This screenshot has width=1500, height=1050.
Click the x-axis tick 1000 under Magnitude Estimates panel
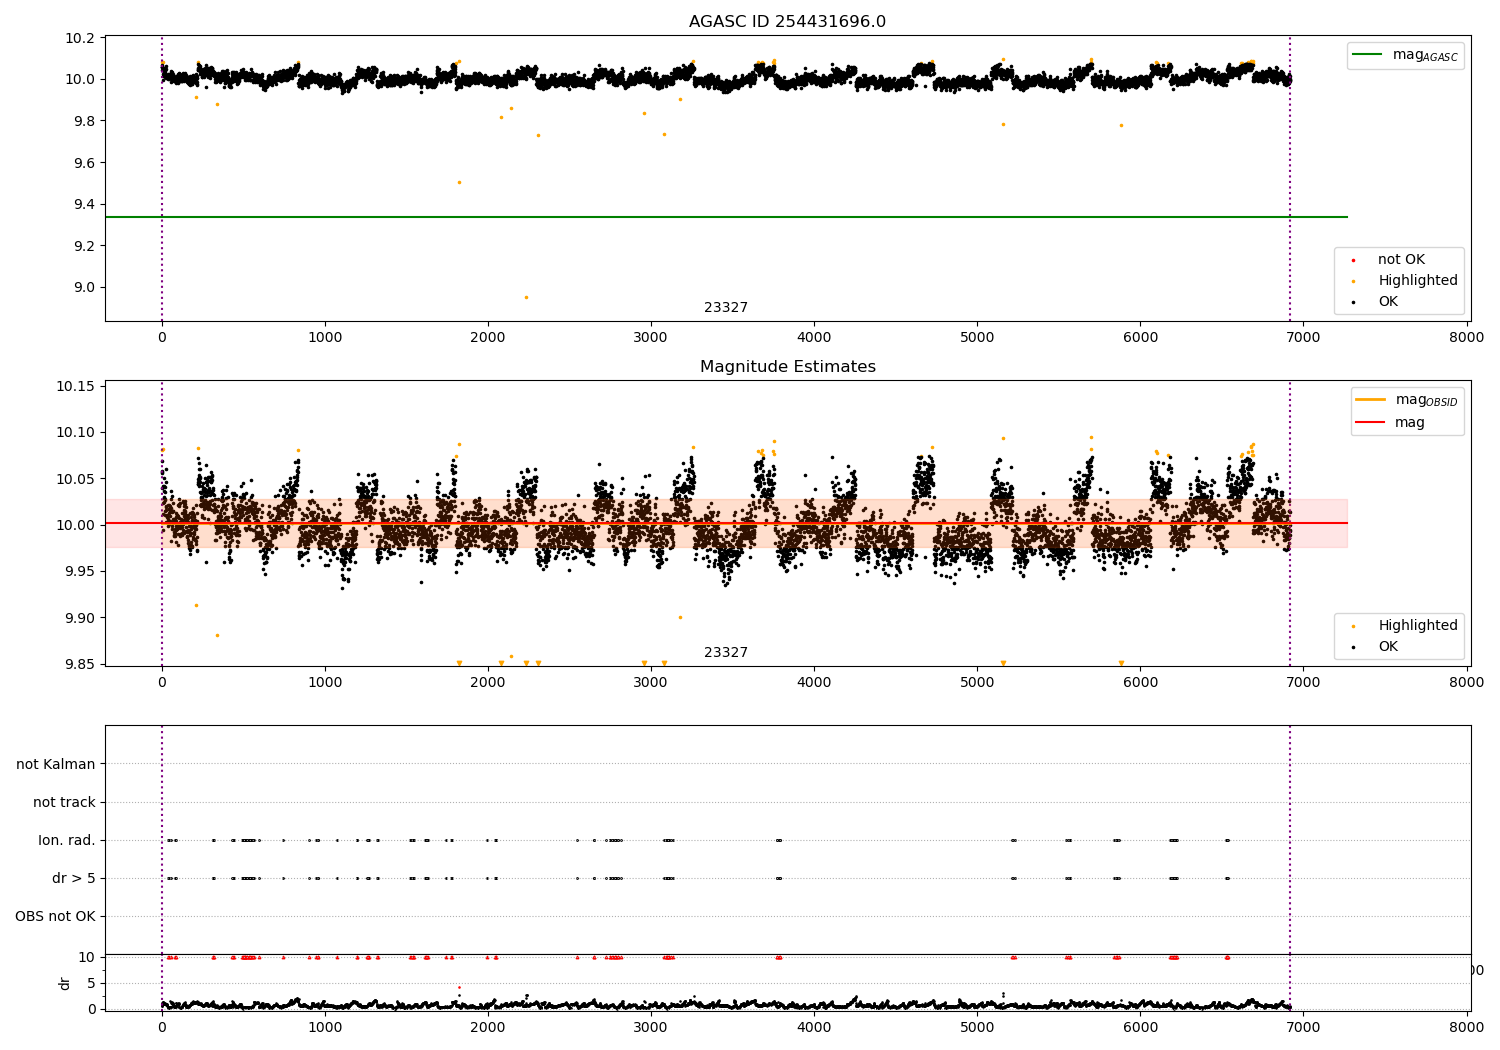(x=325, y=682)
